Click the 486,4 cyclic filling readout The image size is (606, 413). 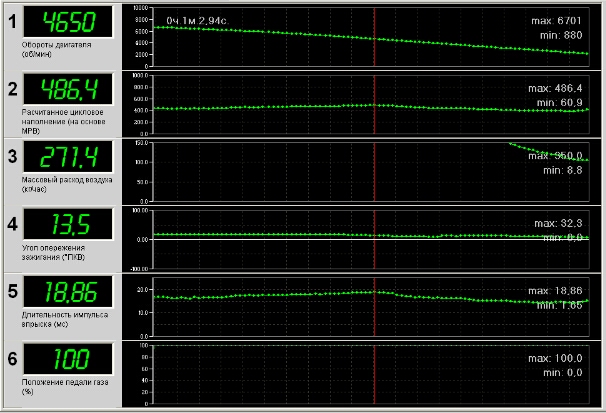pos(68,89)
